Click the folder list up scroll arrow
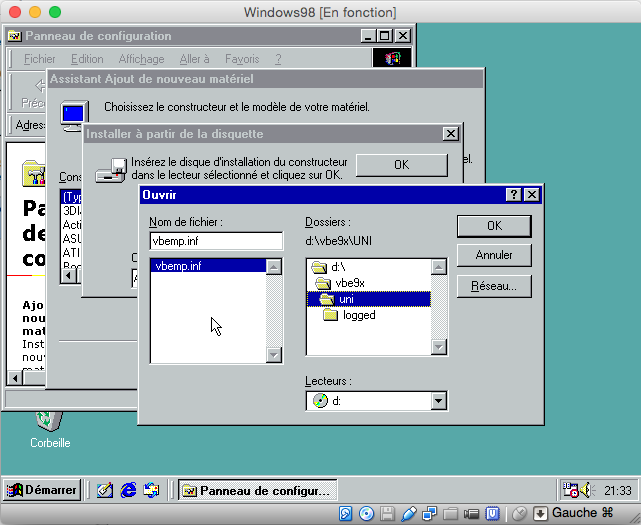Viewport: 641px width, 525px height. tap(438, 267)
